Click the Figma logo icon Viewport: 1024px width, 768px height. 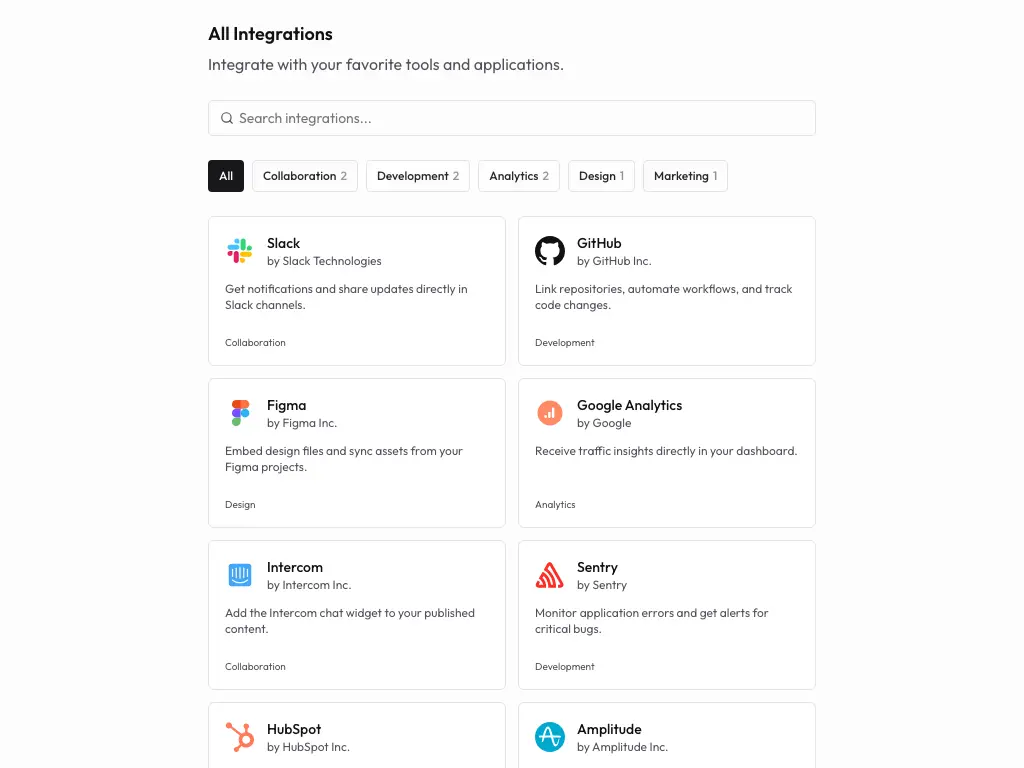tap(239, 413)
